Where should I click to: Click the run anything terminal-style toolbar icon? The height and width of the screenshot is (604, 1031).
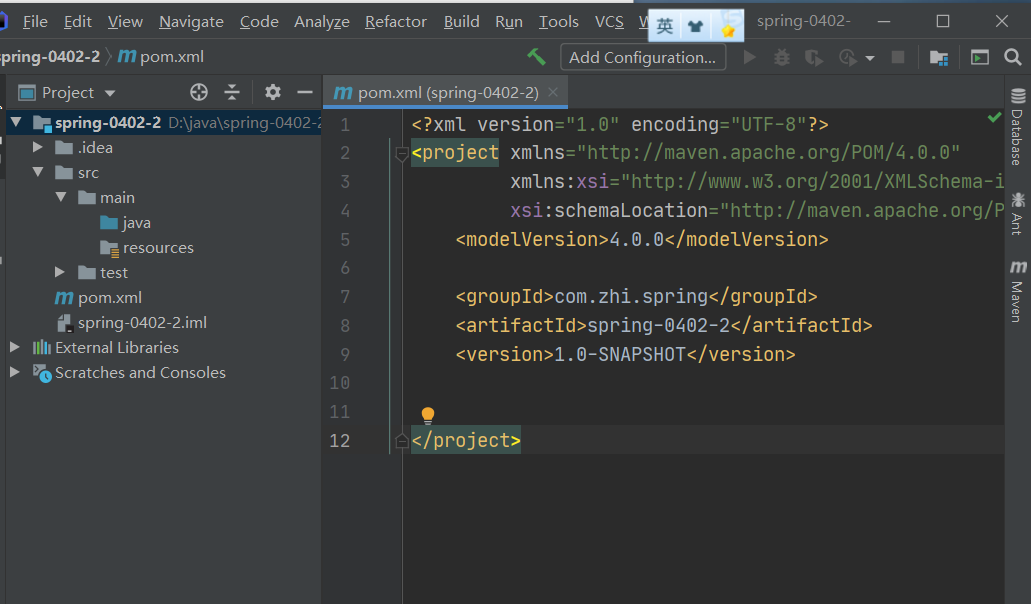980,58
